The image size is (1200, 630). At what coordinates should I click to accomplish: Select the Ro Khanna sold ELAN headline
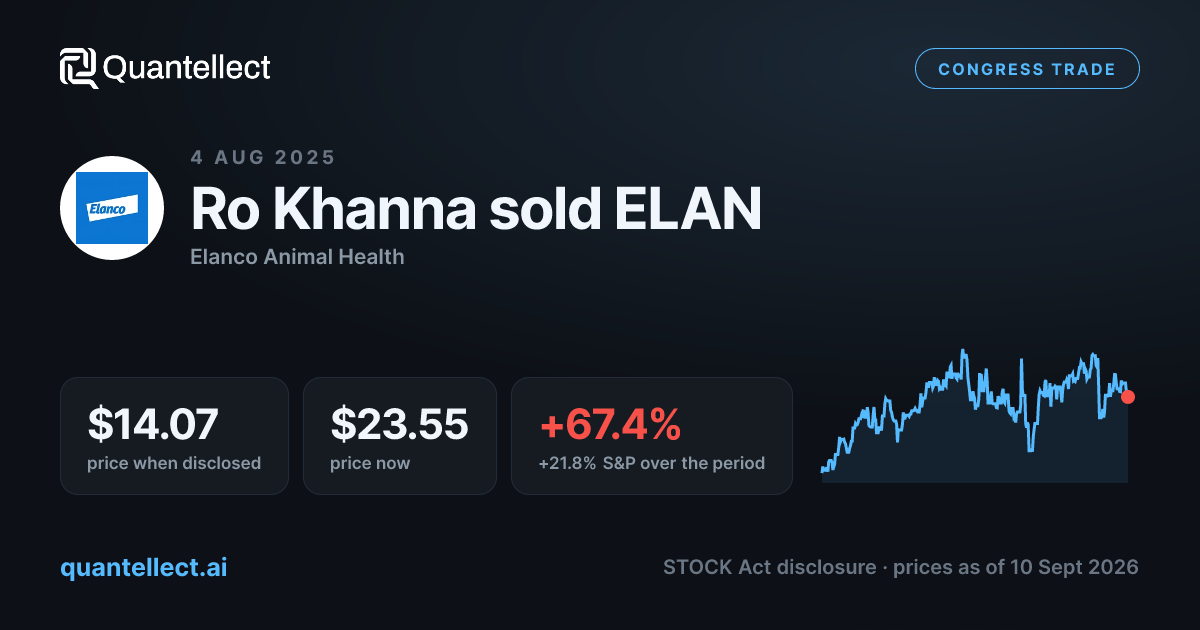[x=476, y=208]
